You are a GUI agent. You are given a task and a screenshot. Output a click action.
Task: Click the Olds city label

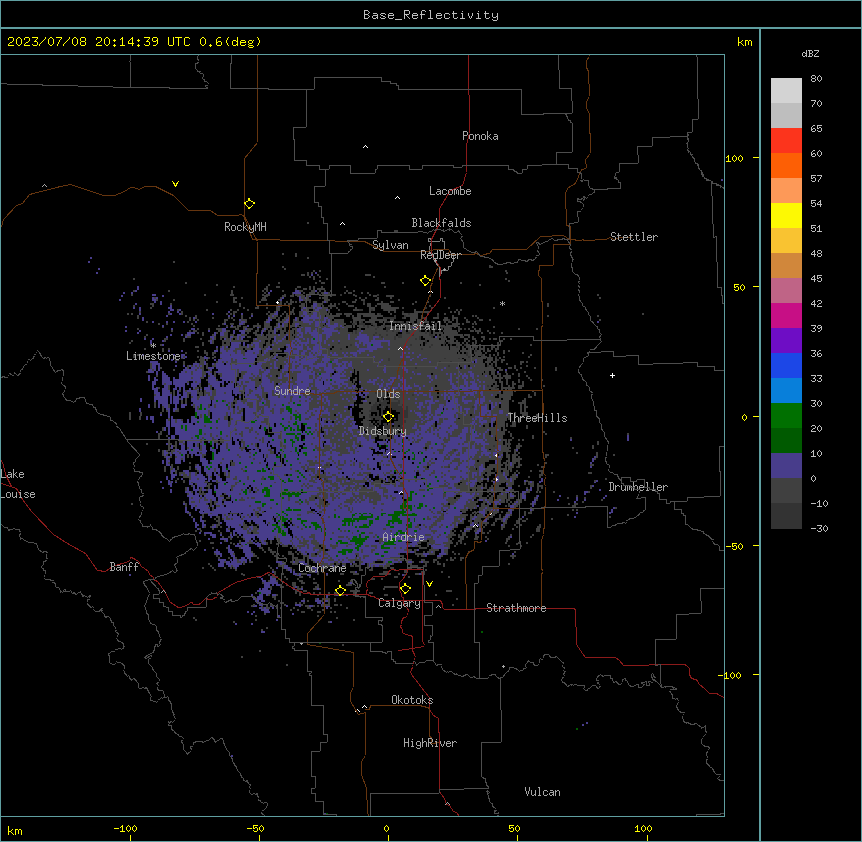coord(388,394)
